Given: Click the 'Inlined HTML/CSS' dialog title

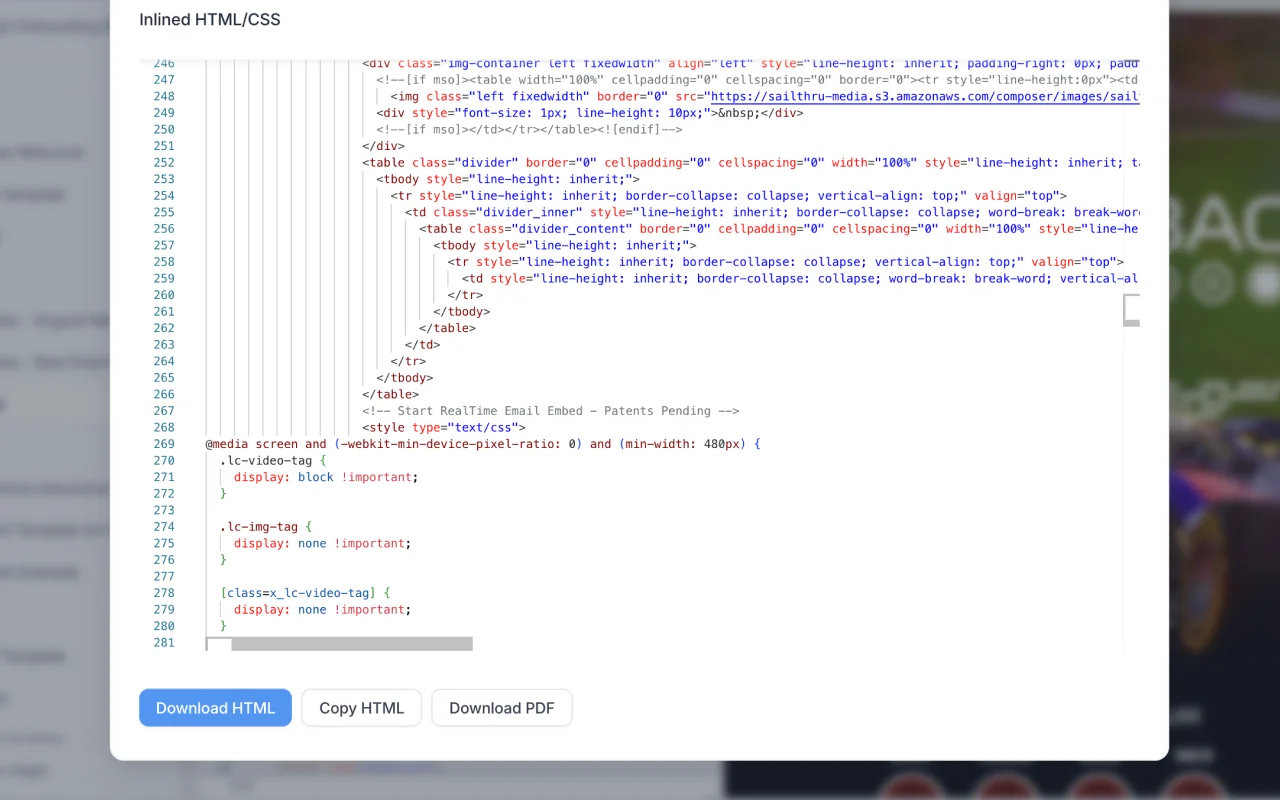Looking at the screenshot, I should click(x=210, y=20).
